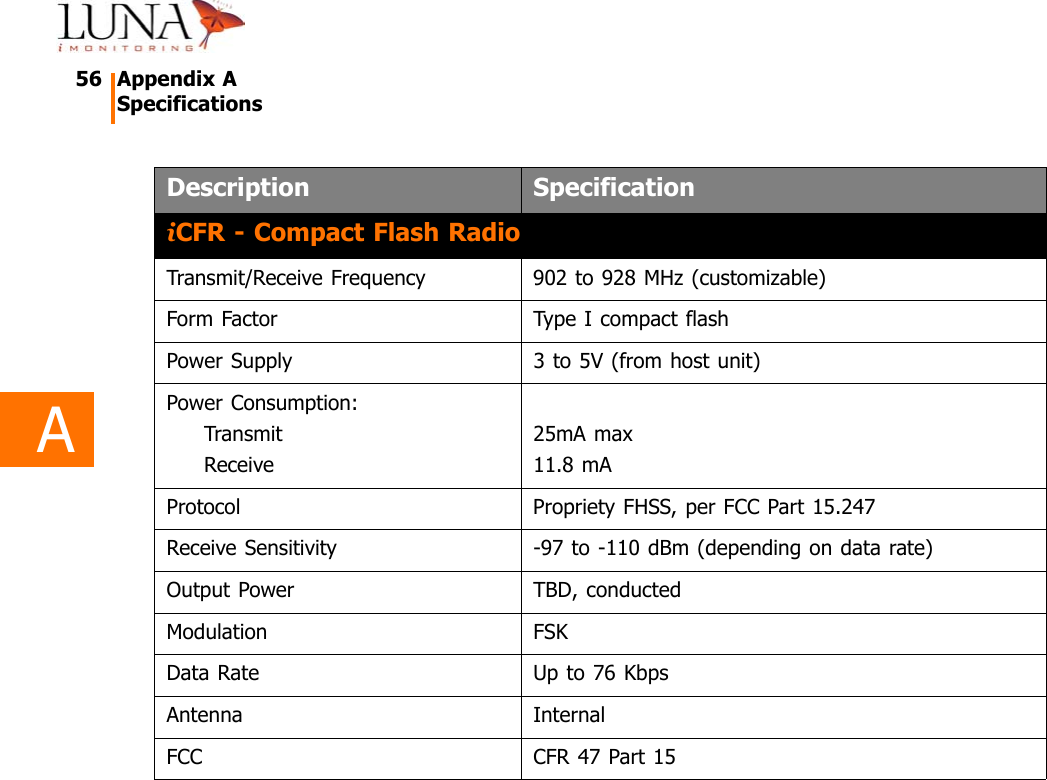The image size is (1047, 780).
Task: Click the CFR 47 Part 15 text
Action: [x=604, y=757]
